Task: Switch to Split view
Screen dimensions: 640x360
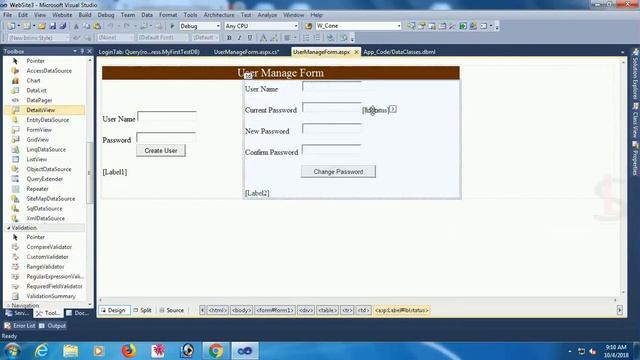Action: (142, 310)
